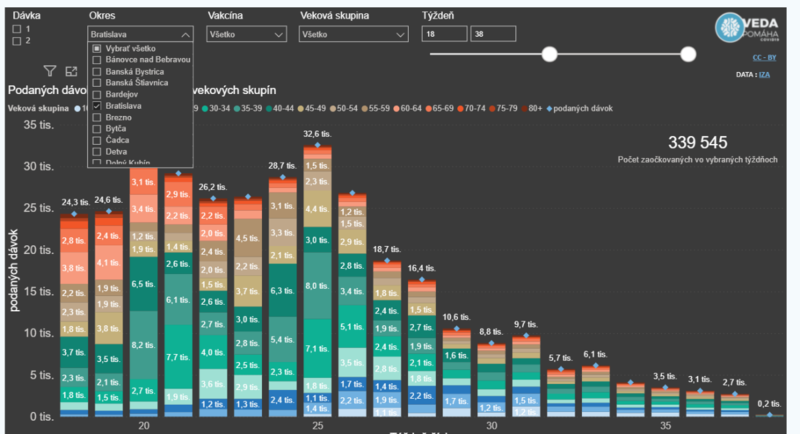Click the 40-44 legend item
The height and width of the screenshot is (434, 800).
[280, 108]
